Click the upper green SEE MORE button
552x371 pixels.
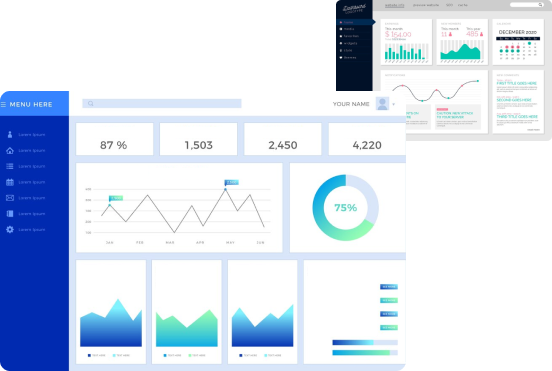pos(389,300)
